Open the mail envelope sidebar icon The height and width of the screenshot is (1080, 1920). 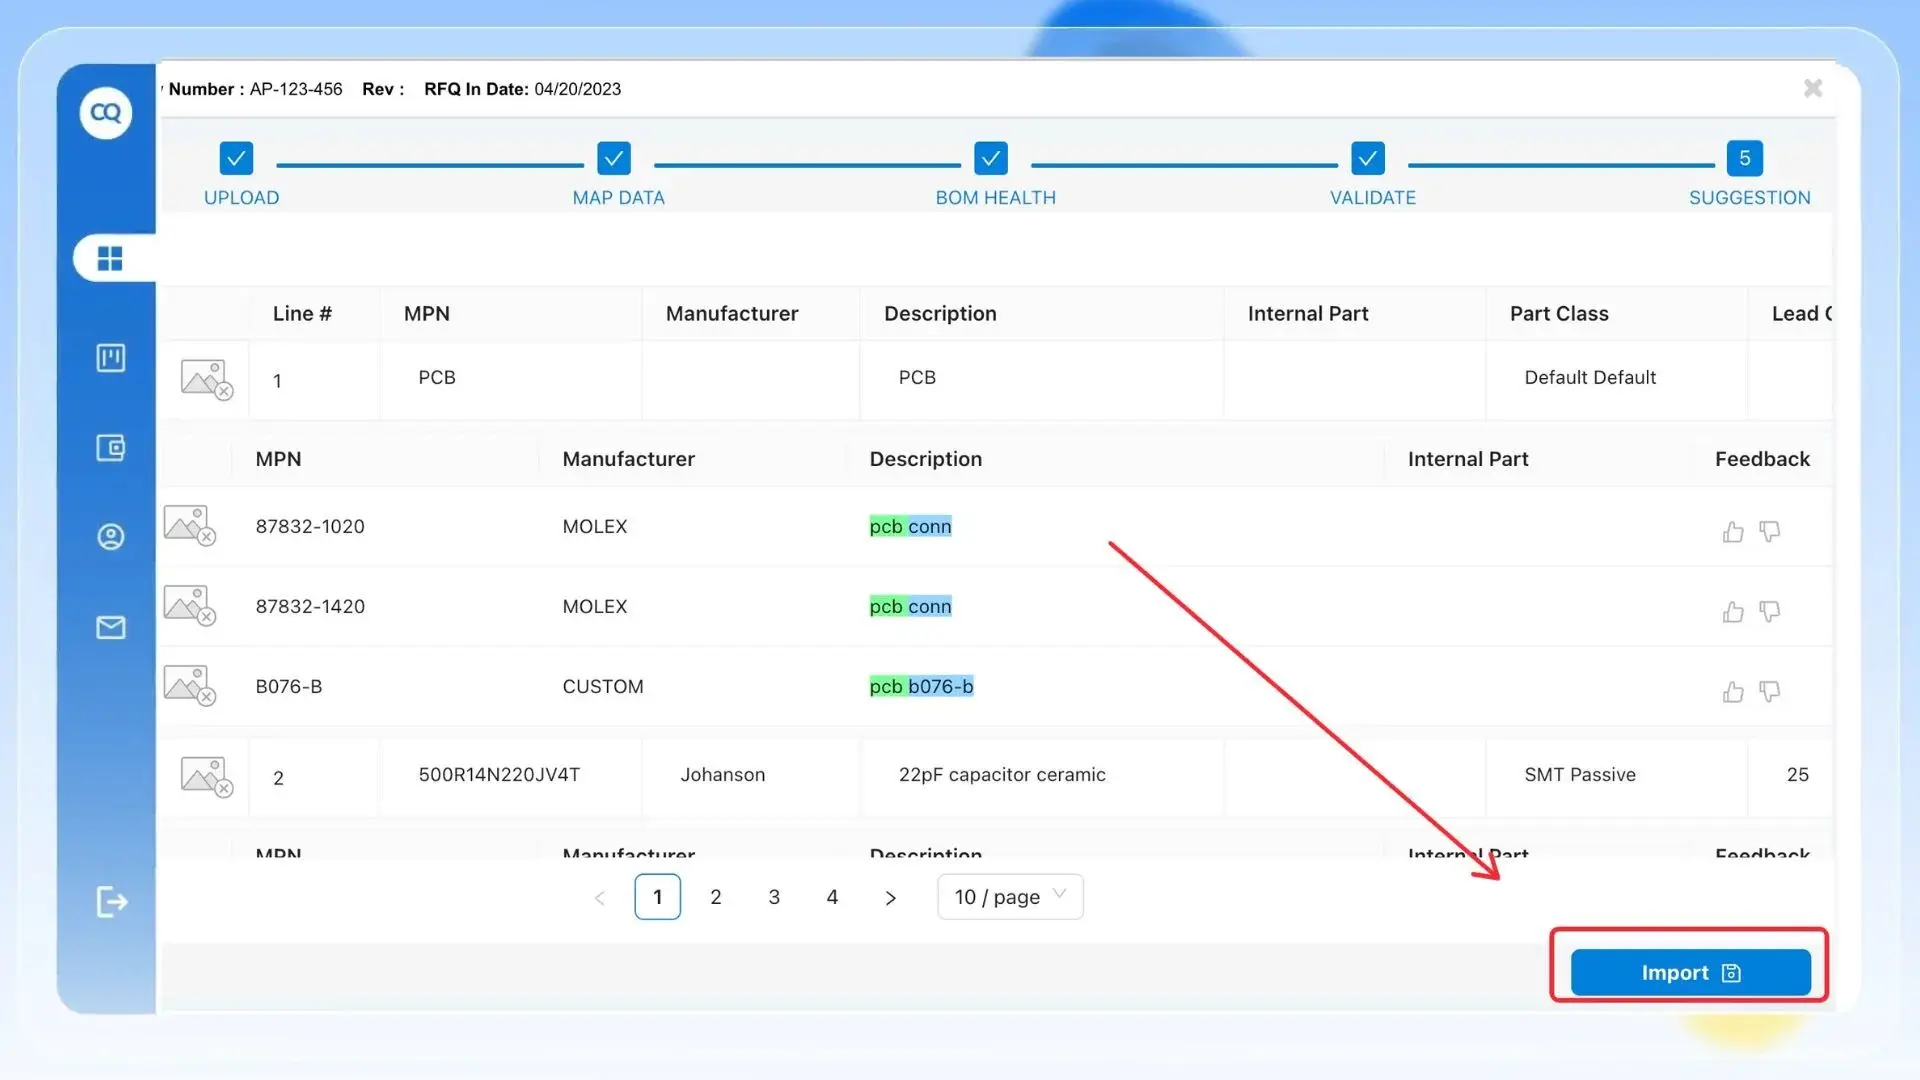point(110,627)
